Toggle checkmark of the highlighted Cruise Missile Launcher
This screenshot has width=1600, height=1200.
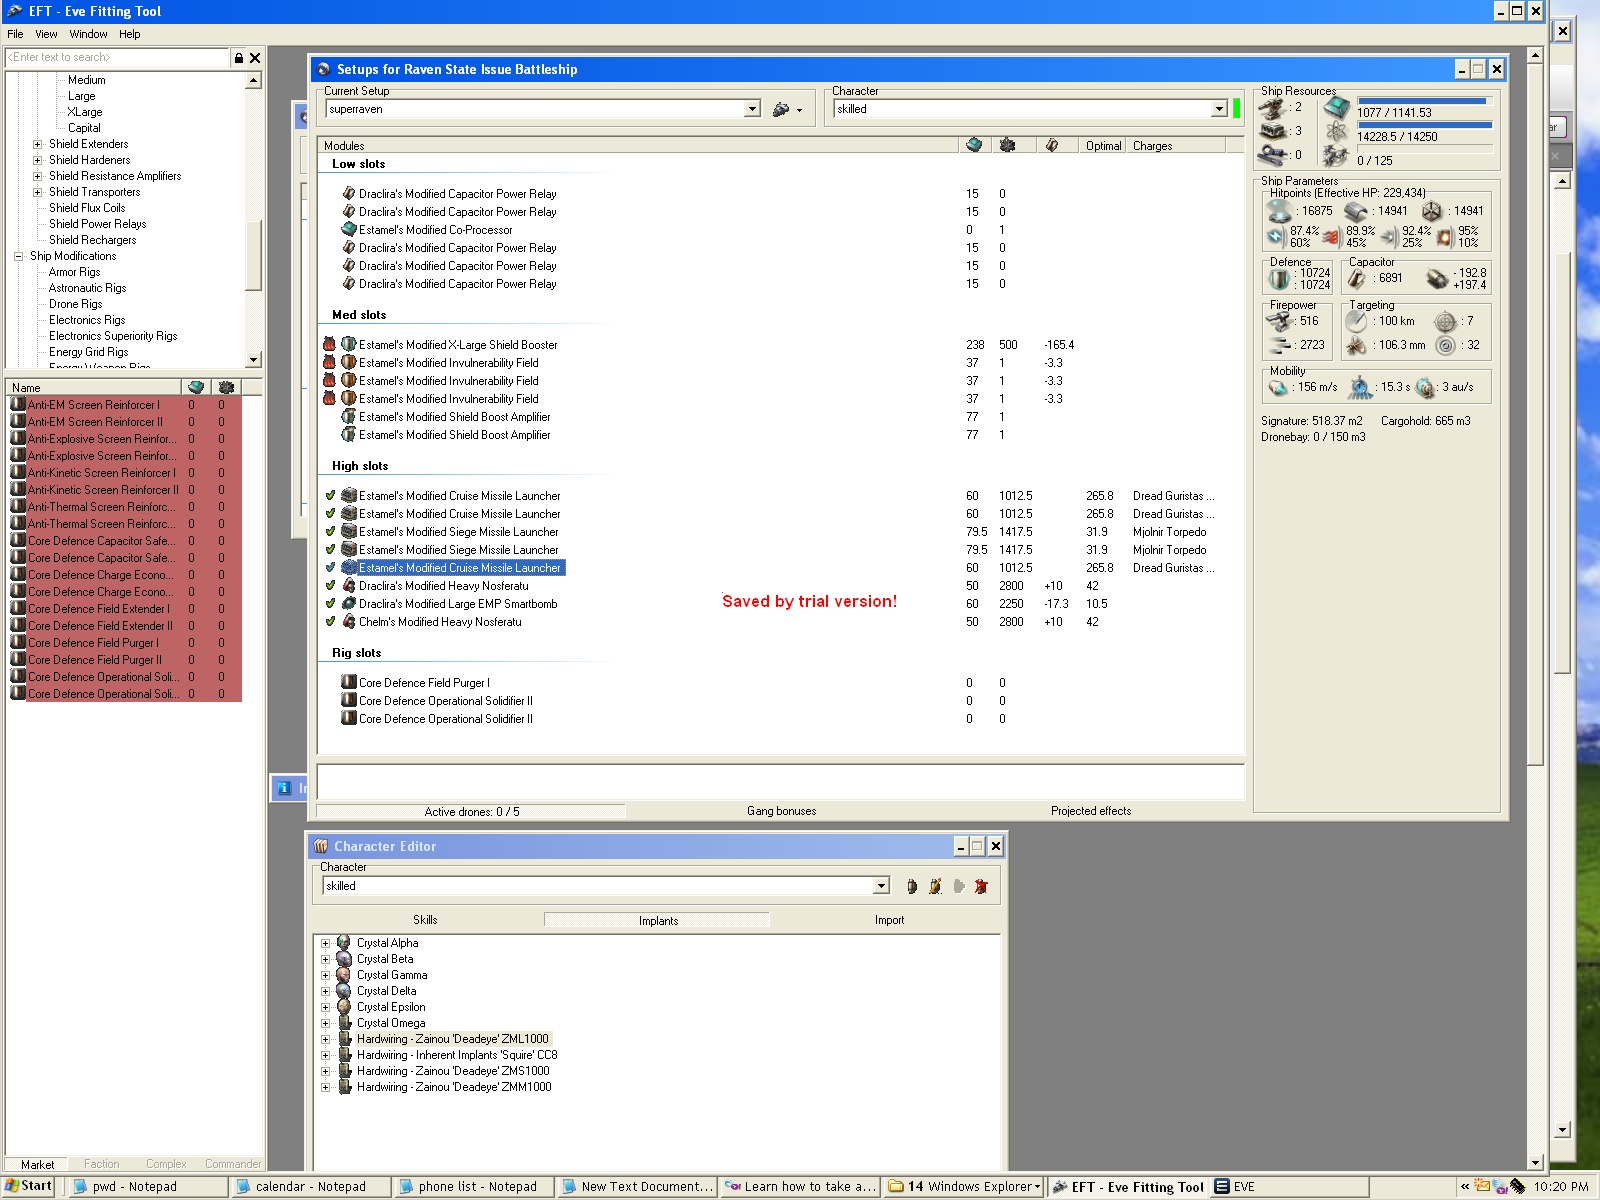point(330,567)
